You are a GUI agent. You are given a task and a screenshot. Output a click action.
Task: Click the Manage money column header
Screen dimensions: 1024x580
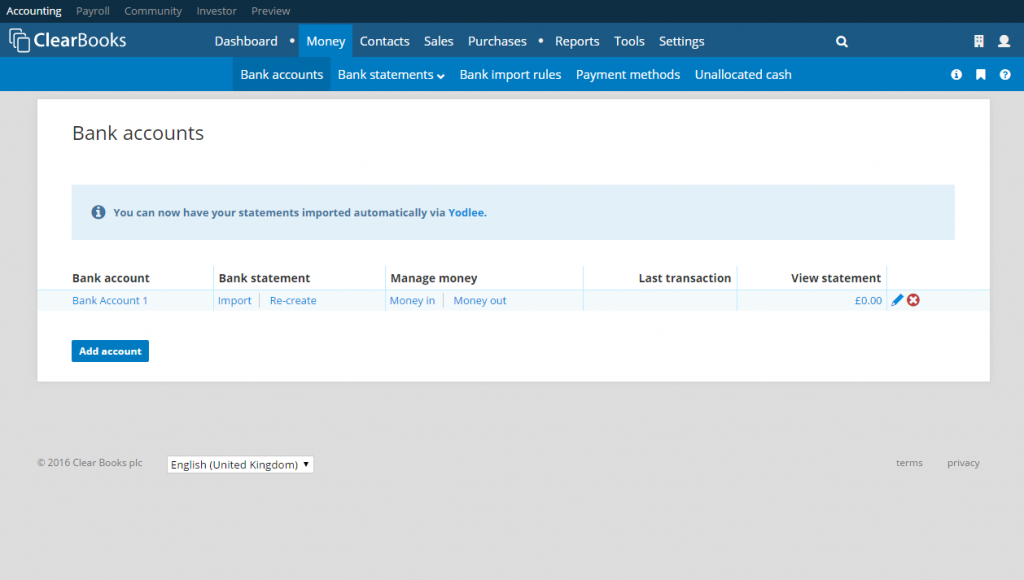[434, 278]
